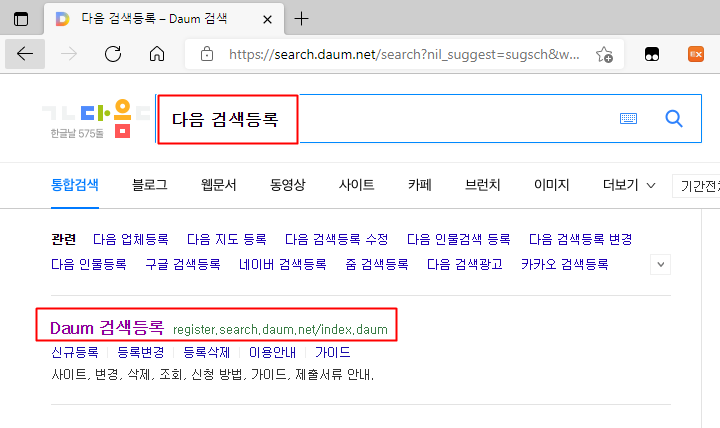Close the Daum 검색 tab
Image resolution: width=720 pixels, height=428 pixels.
[x=267, y=19]
